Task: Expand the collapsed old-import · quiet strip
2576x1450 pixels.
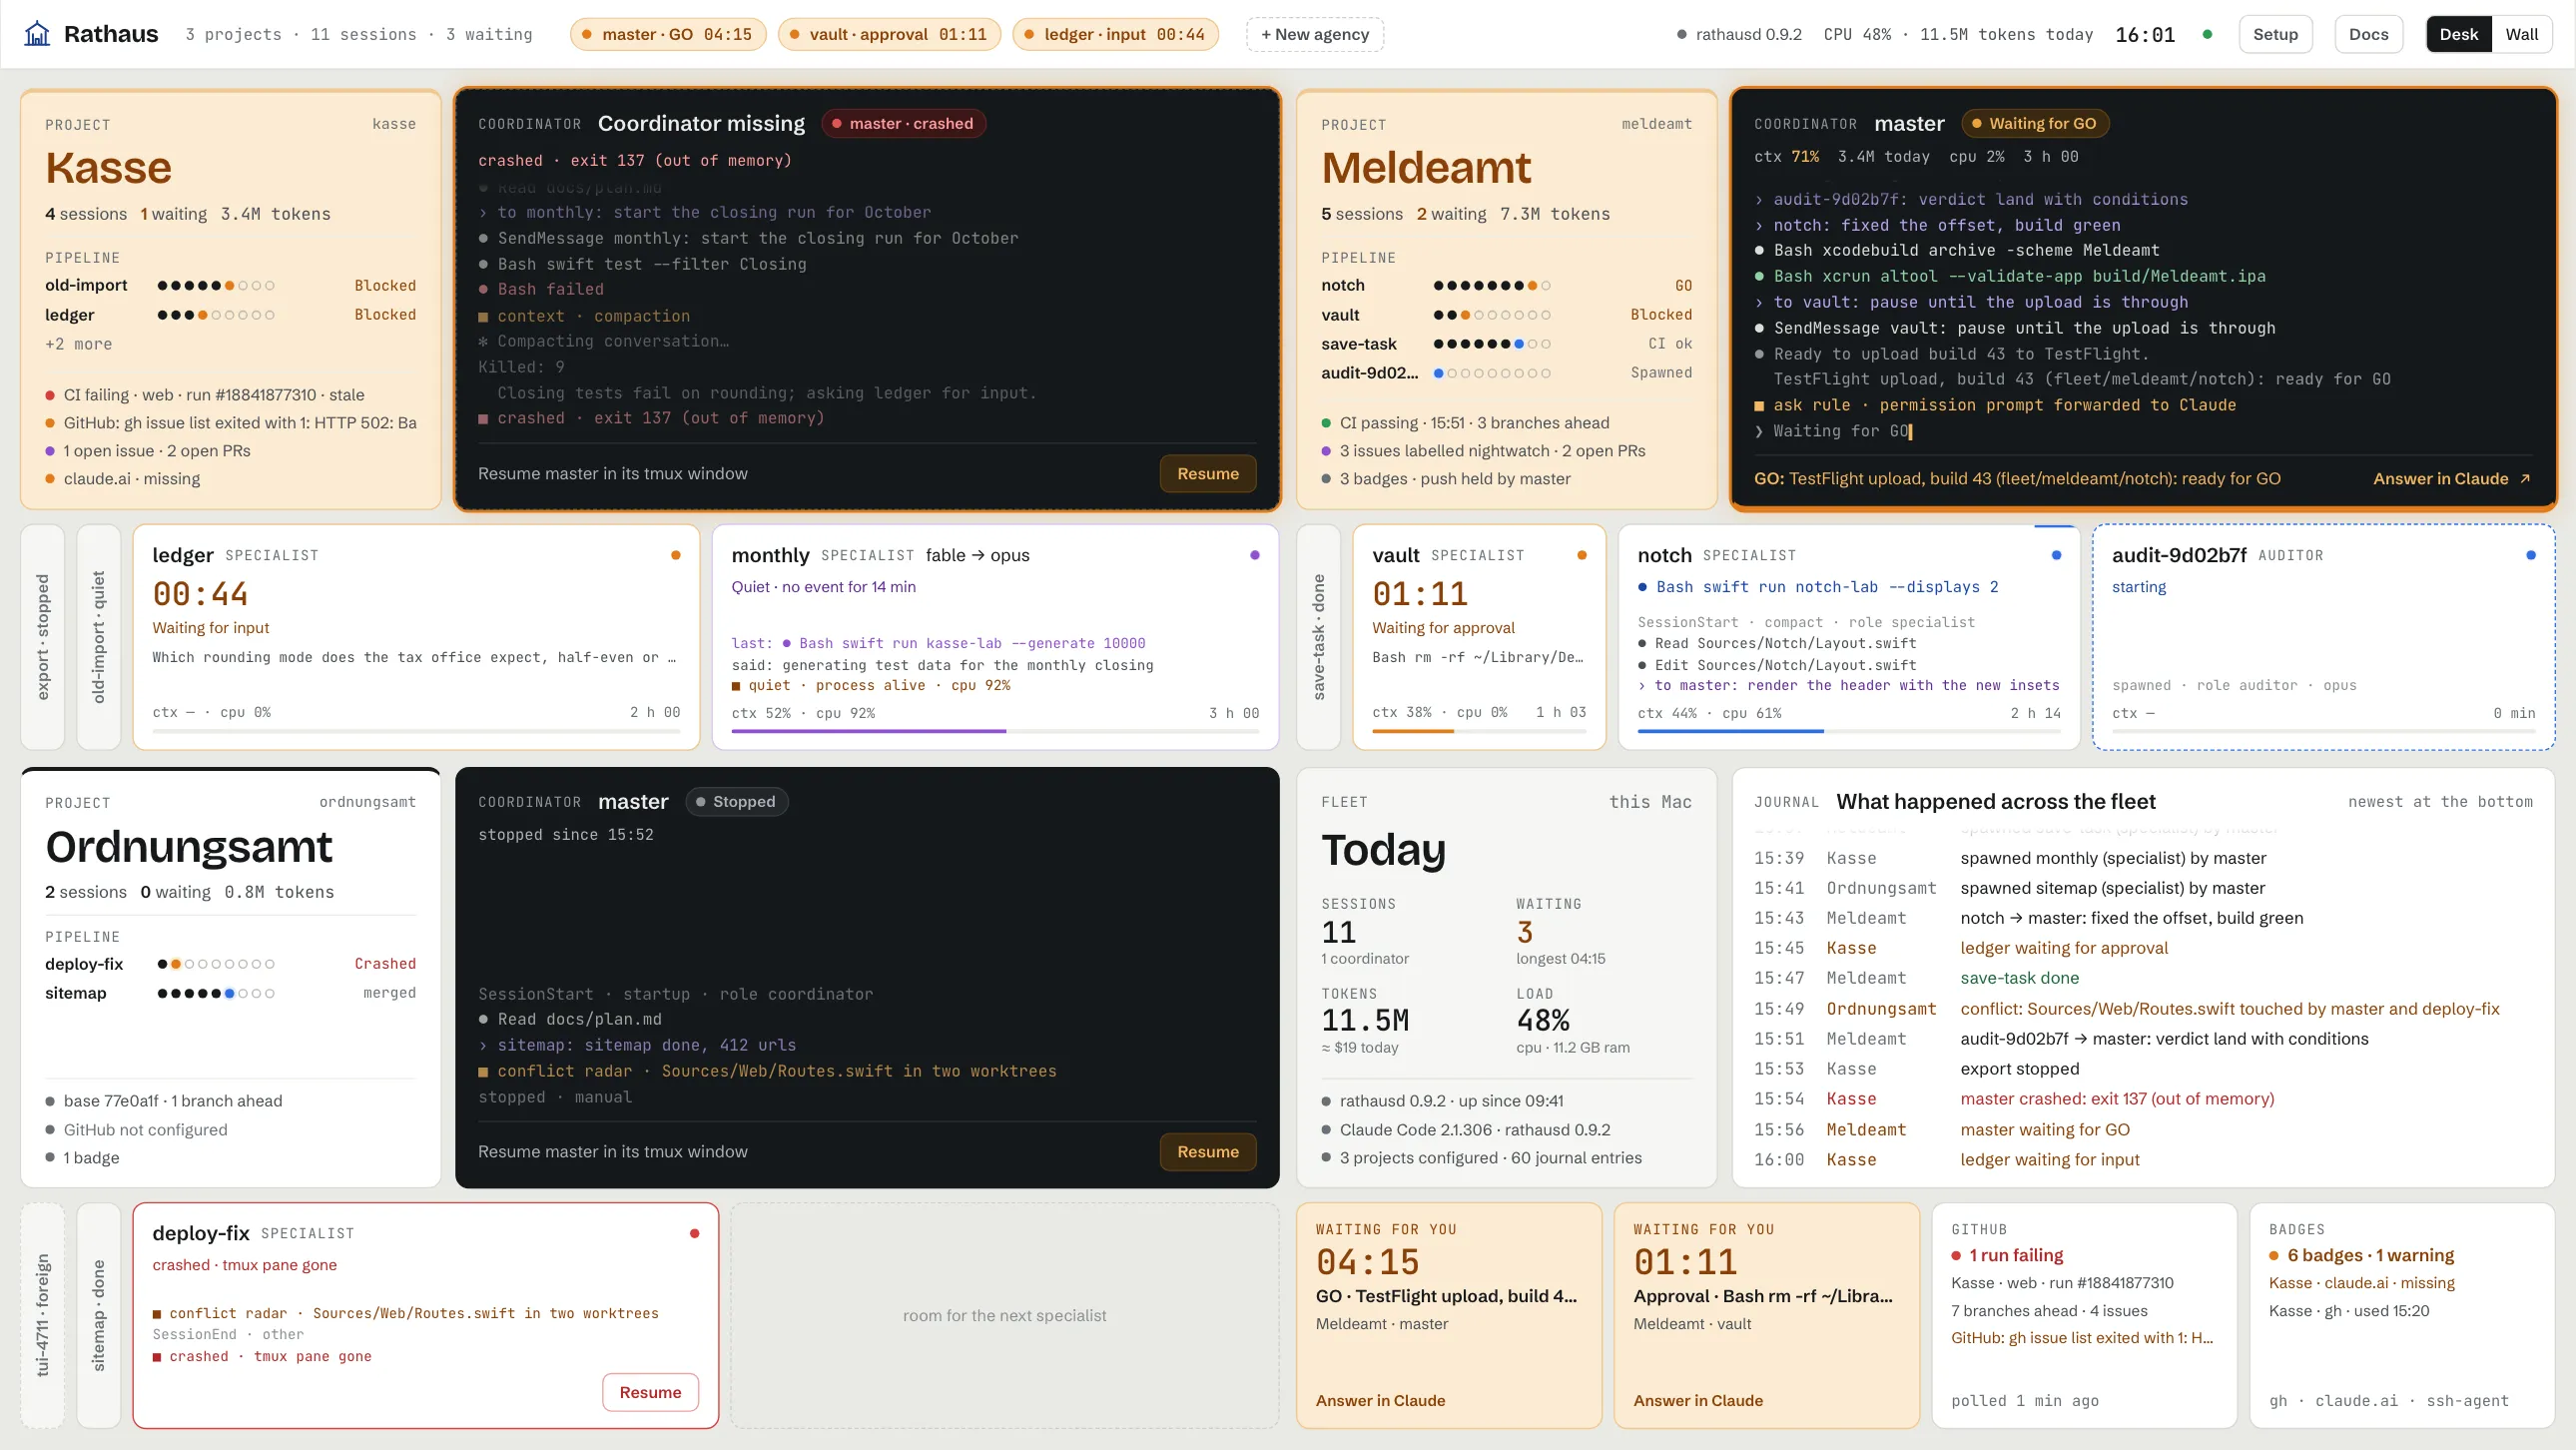Action: [x=99, y=636]
